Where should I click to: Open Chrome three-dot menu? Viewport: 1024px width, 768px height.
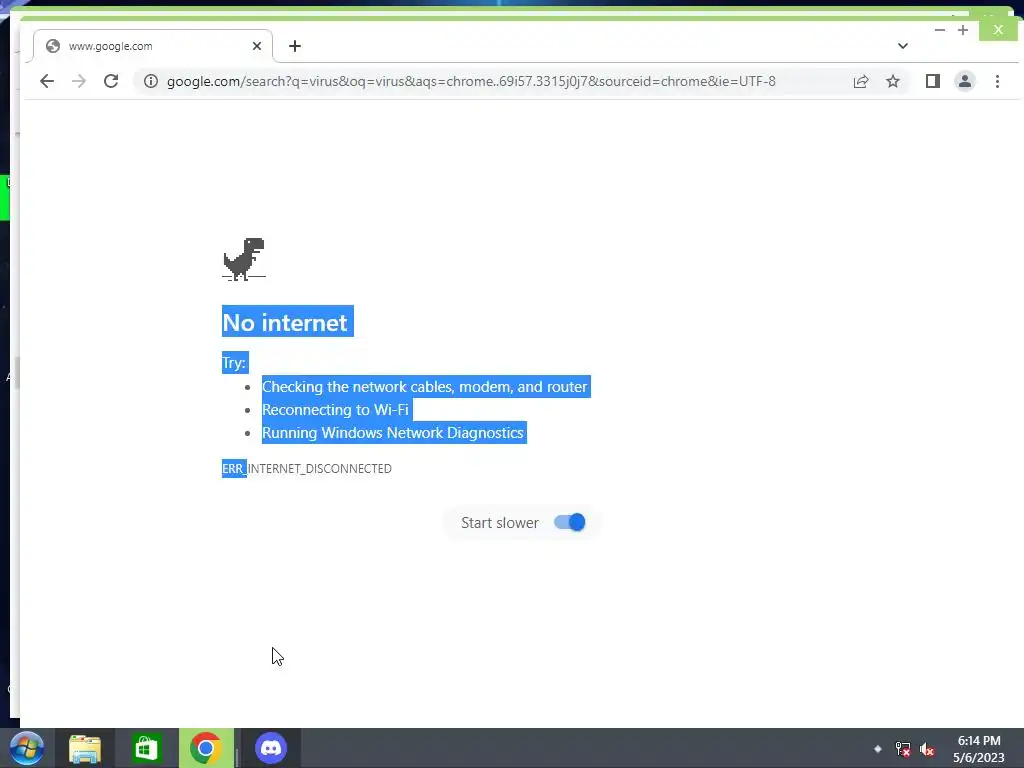pos(997,81)
